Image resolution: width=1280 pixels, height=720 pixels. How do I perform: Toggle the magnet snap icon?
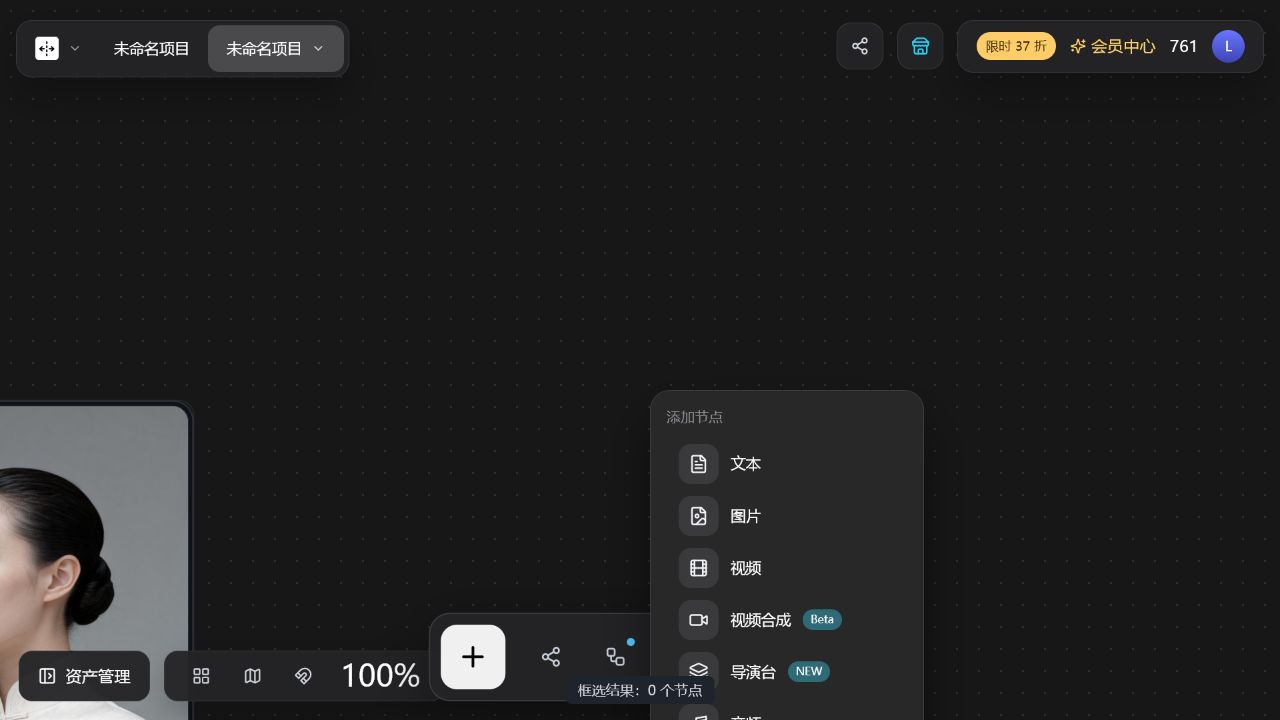coord(303,676)
